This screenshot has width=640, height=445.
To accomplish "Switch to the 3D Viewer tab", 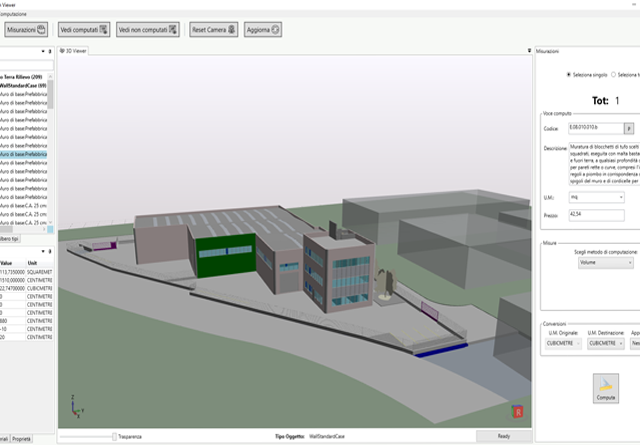I will point(73,51).
